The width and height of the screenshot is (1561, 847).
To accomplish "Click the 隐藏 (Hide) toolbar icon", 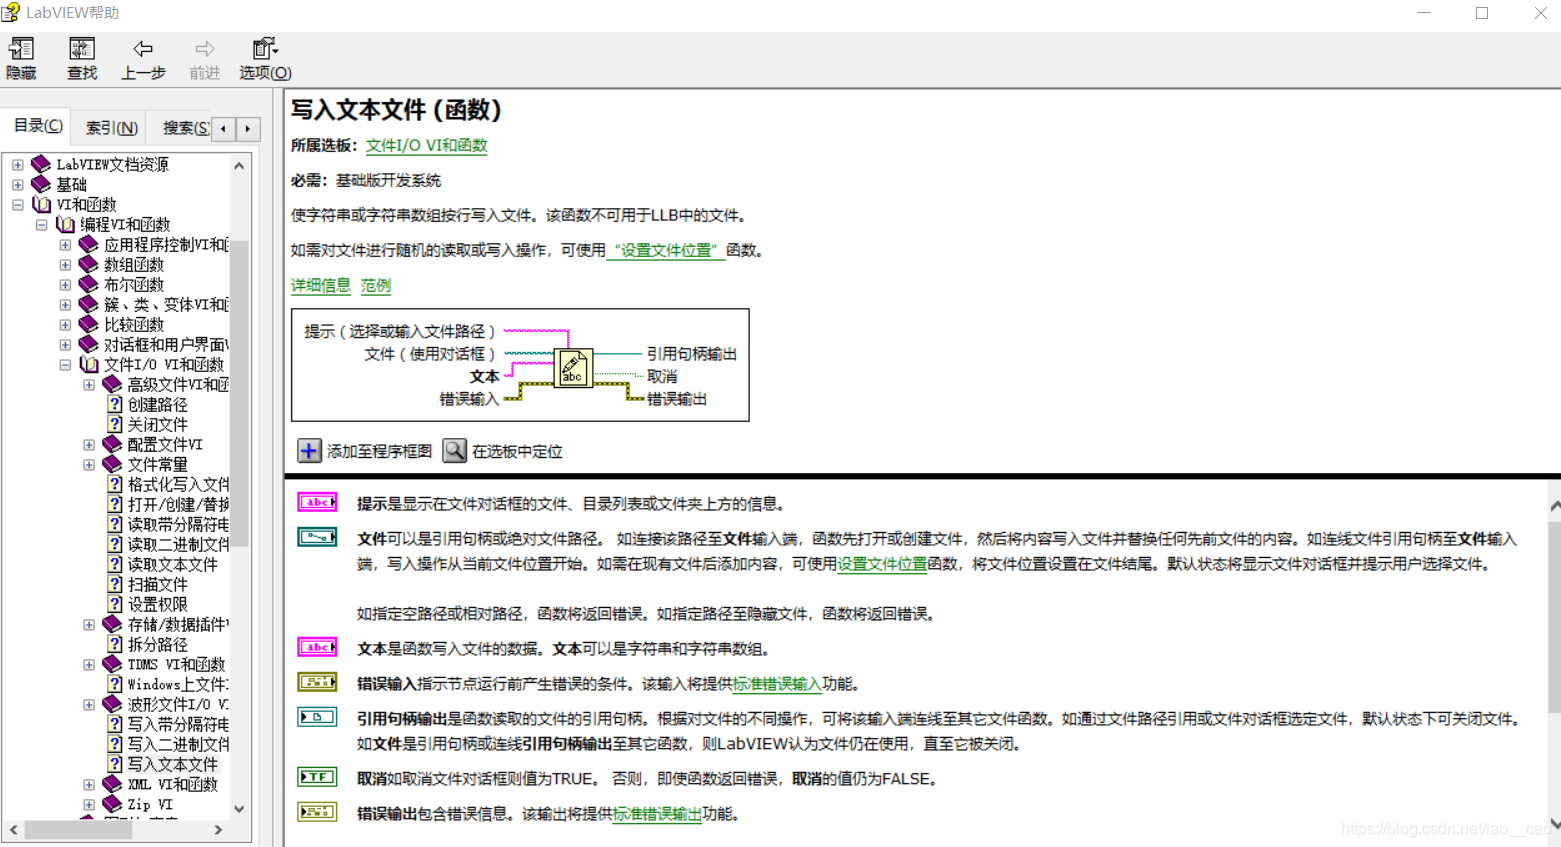I will pyautogui.click(x=21, y=59).
